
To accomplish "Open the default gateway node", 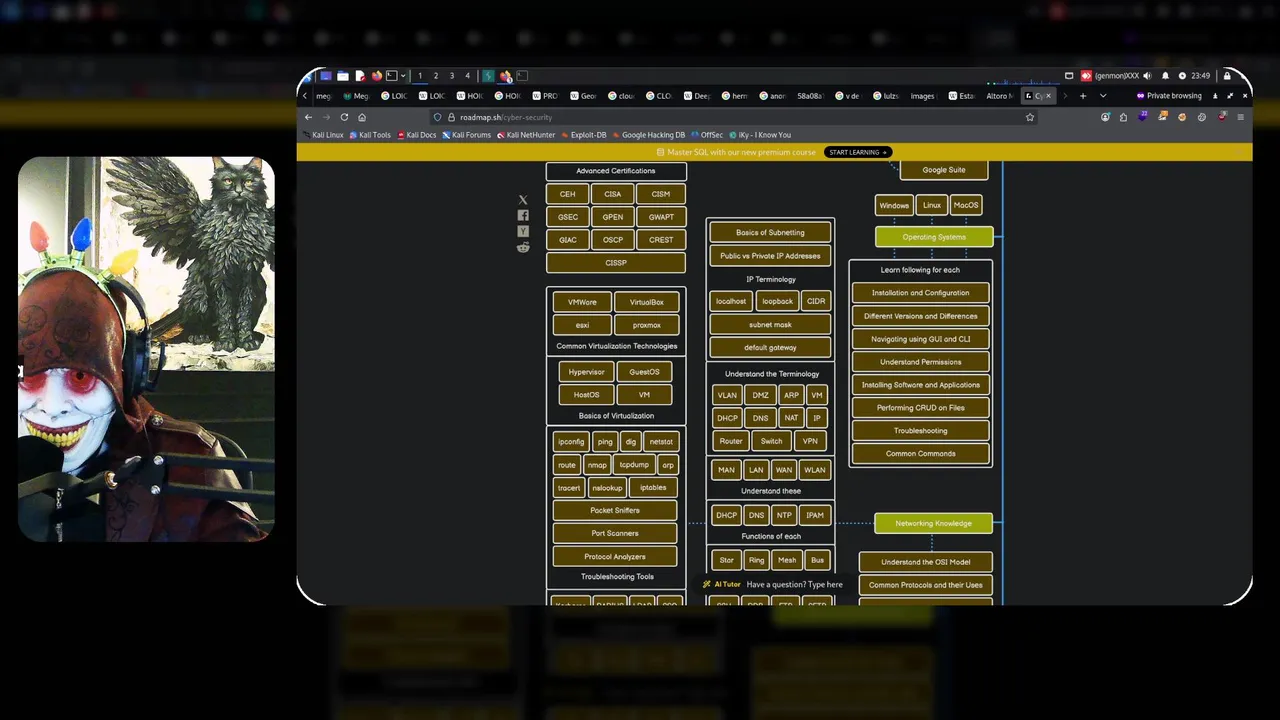I will click(770, 348).
